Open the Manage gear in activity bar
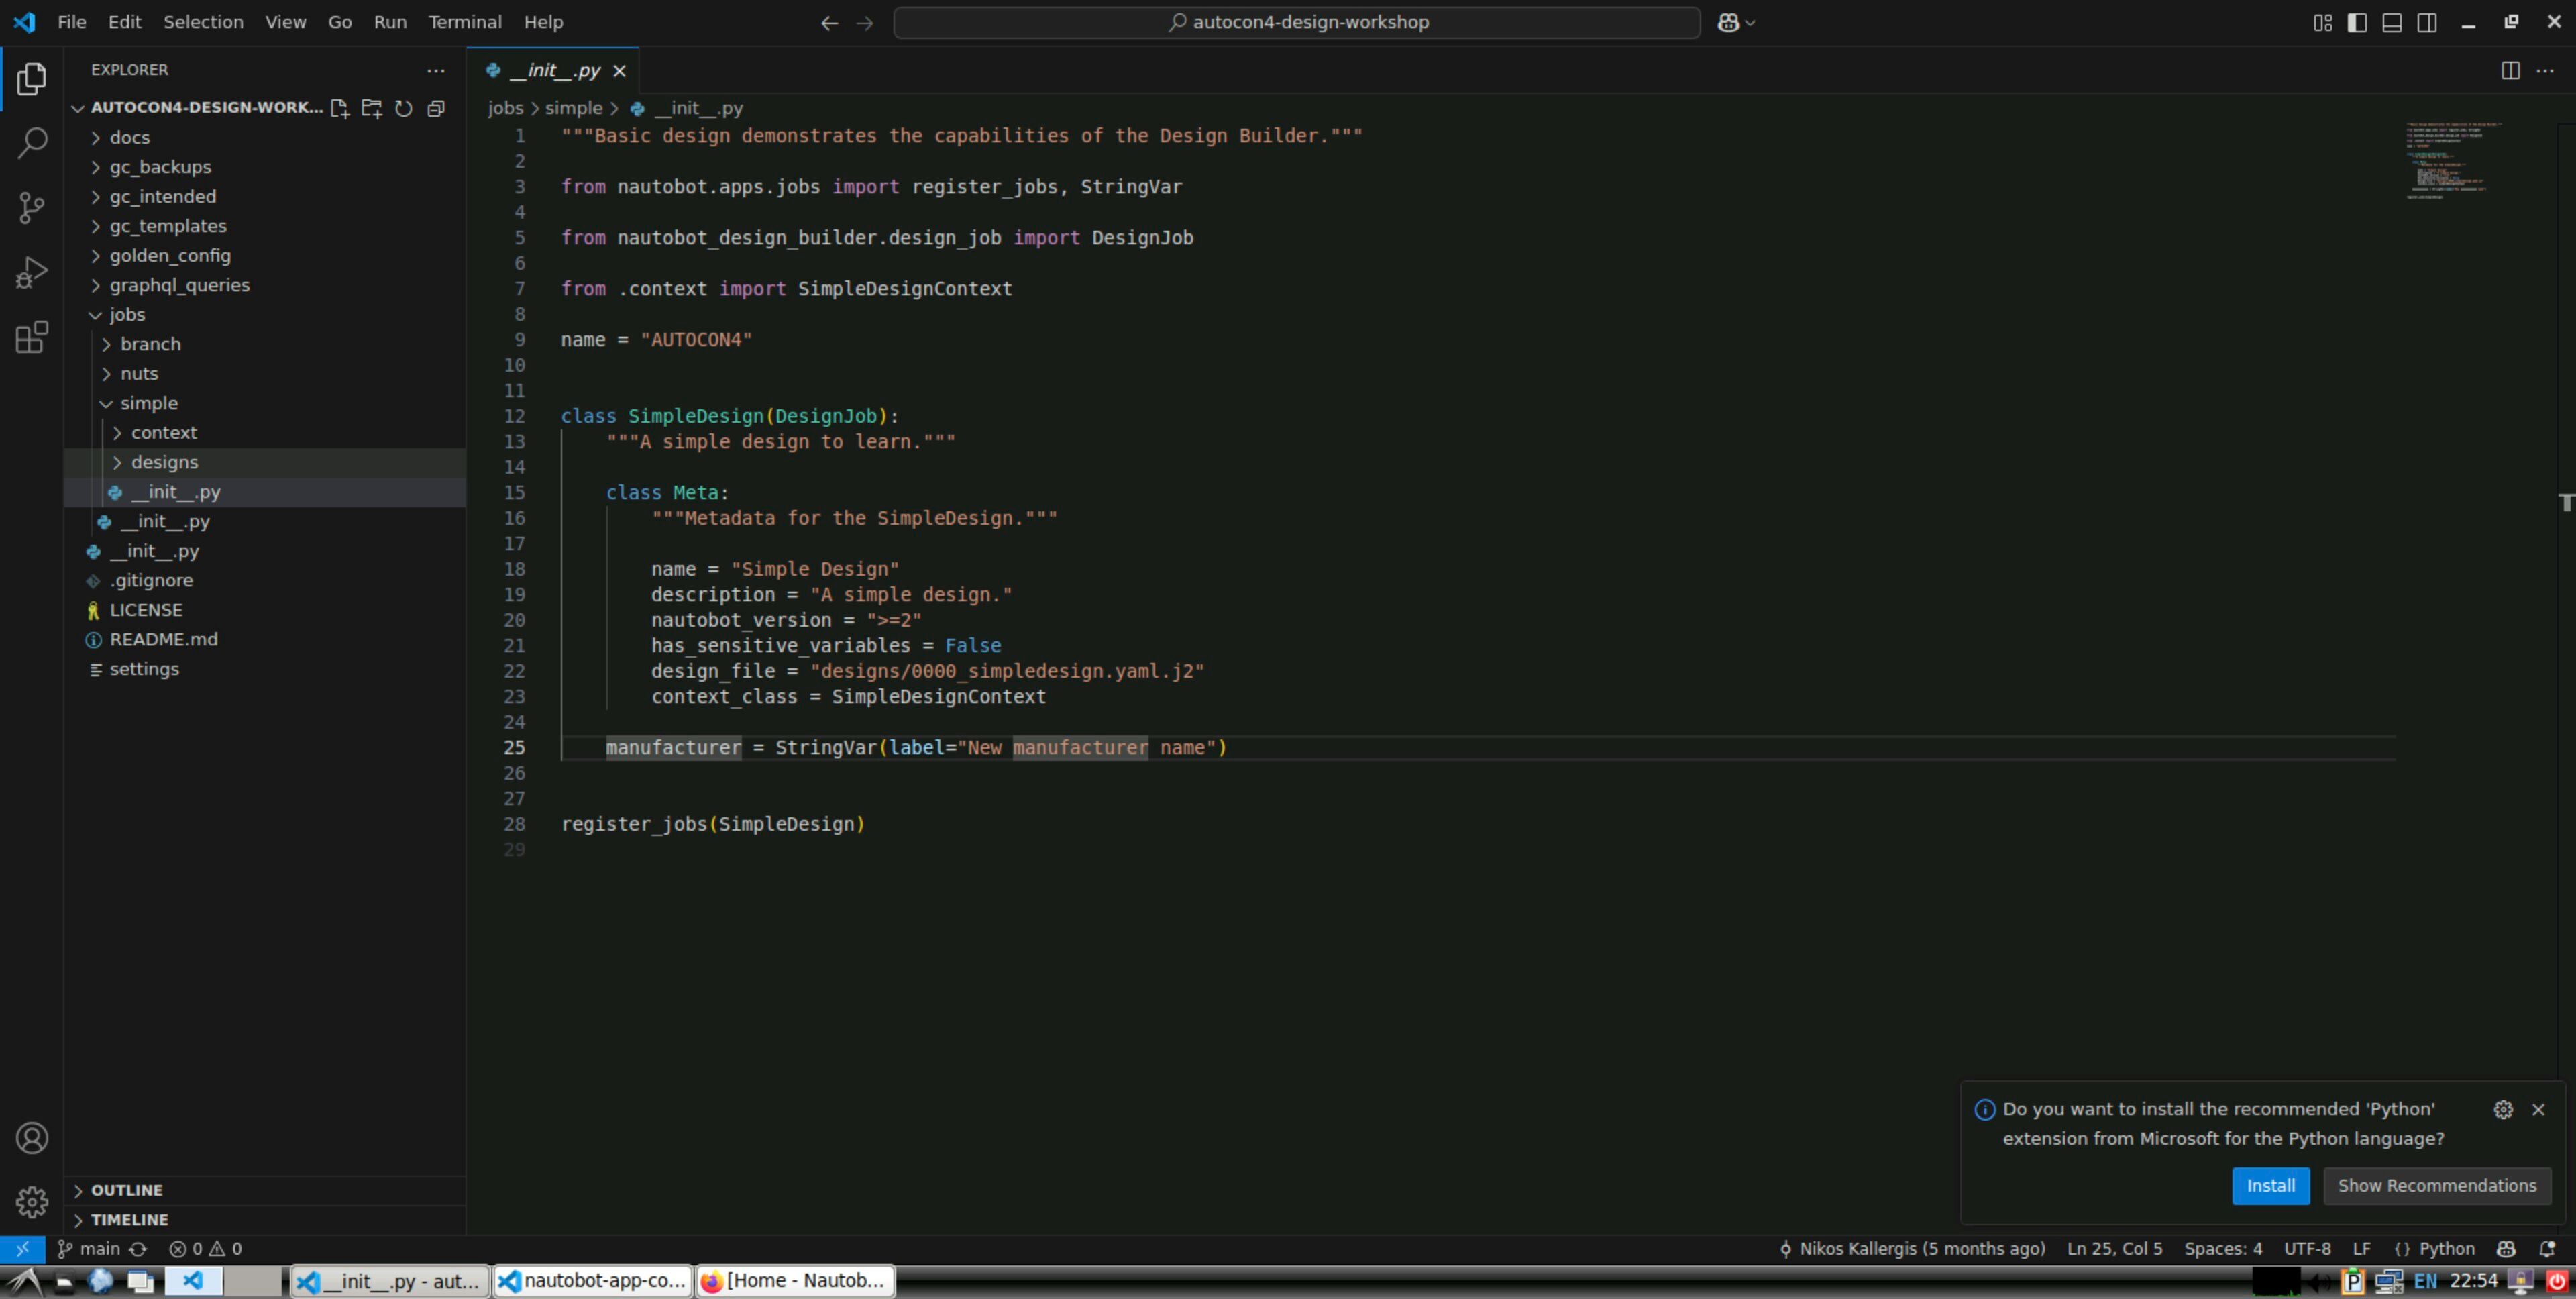Viewport: 2576px width, 1299px height. (32, 1202)
